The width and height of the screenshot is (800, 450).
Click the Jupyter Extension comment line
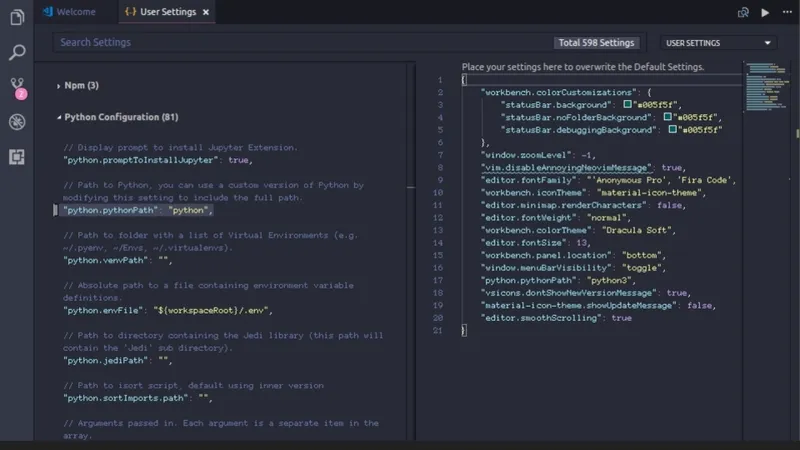click(181, 147)
